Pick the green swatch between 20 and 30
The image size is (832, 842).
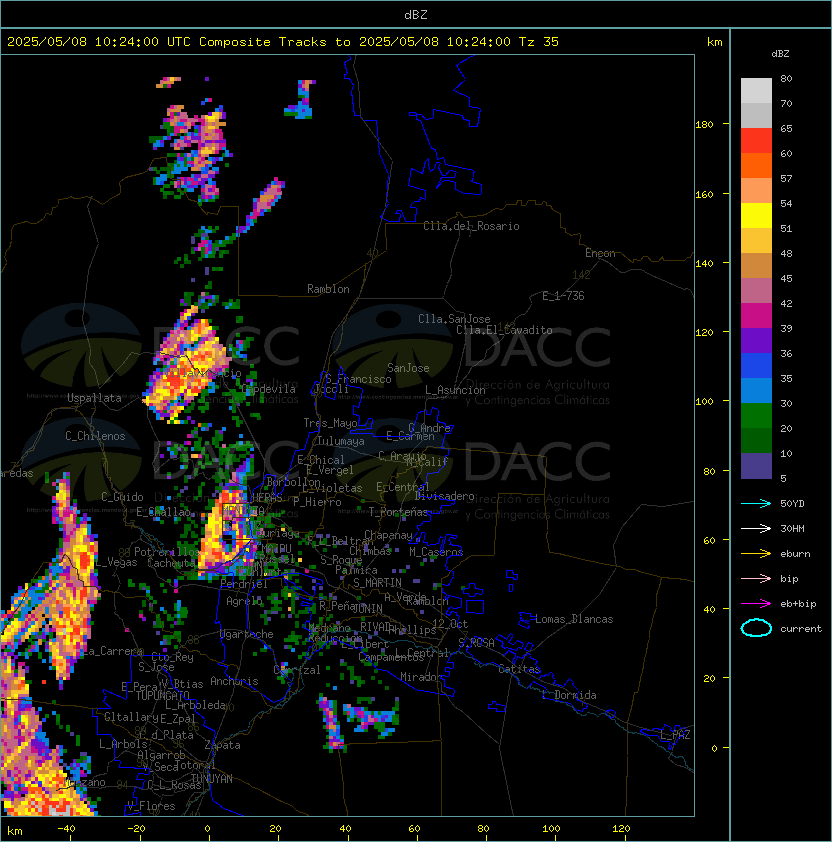(756, 415)
